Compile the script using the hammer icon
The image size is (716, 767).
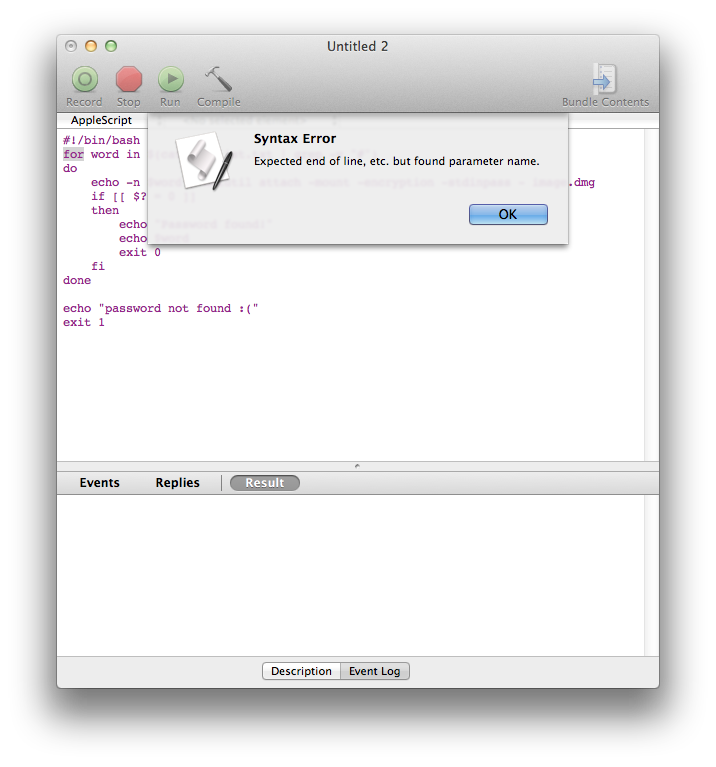coord(218,79)
